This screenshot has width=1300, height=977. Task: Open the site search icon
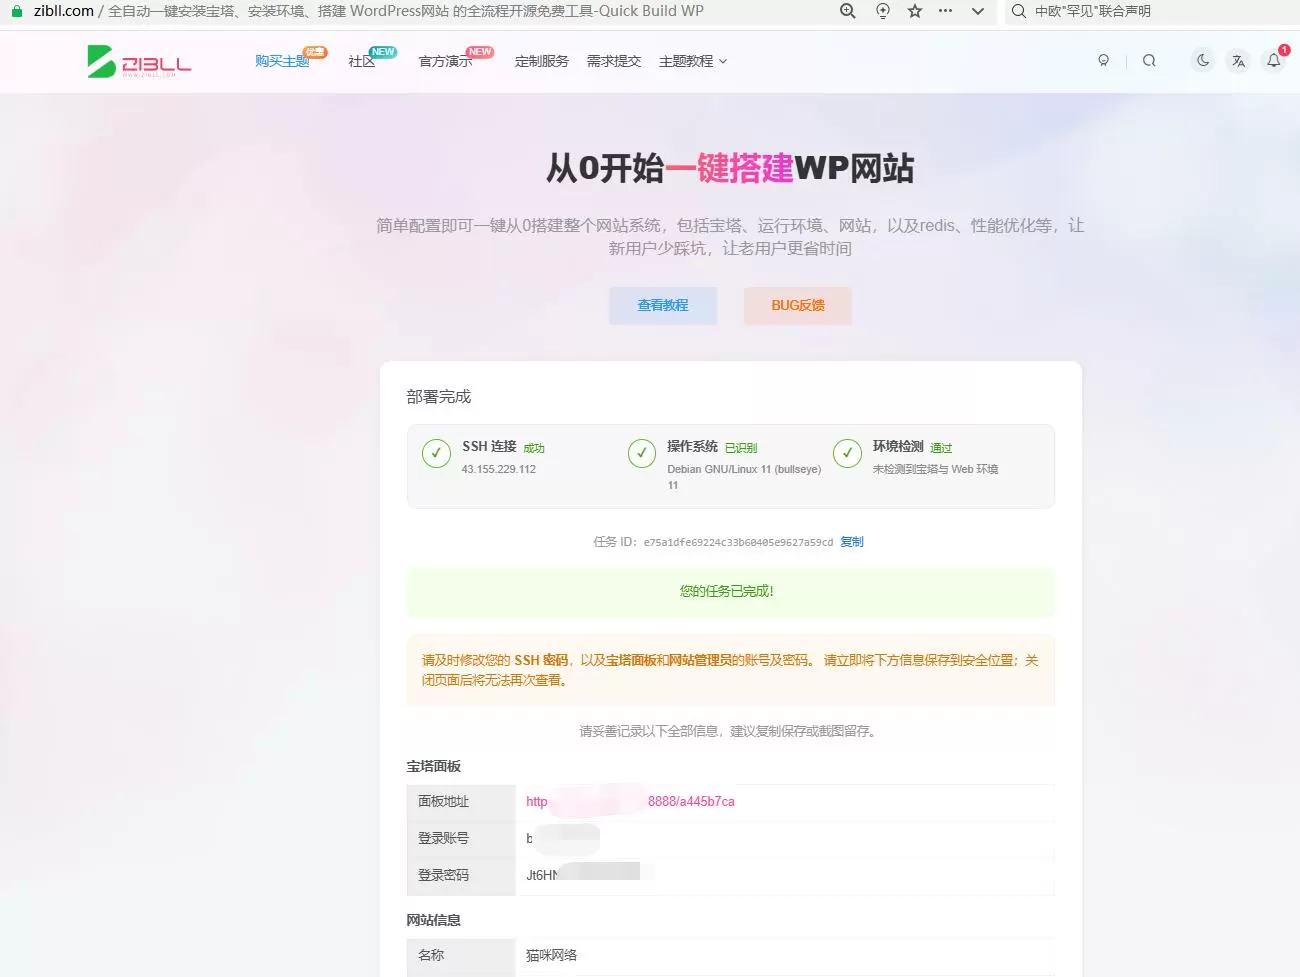(x=1149, y=61)
